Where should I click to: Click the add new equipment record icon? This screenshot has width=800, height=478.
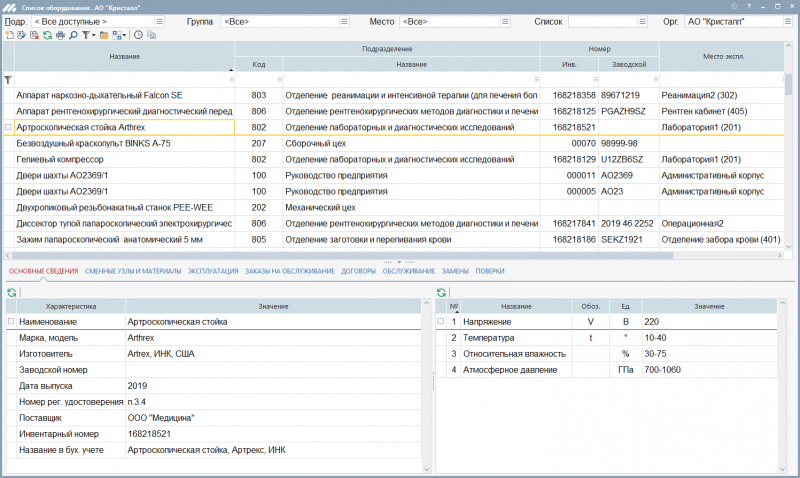(x=9, y=35)
